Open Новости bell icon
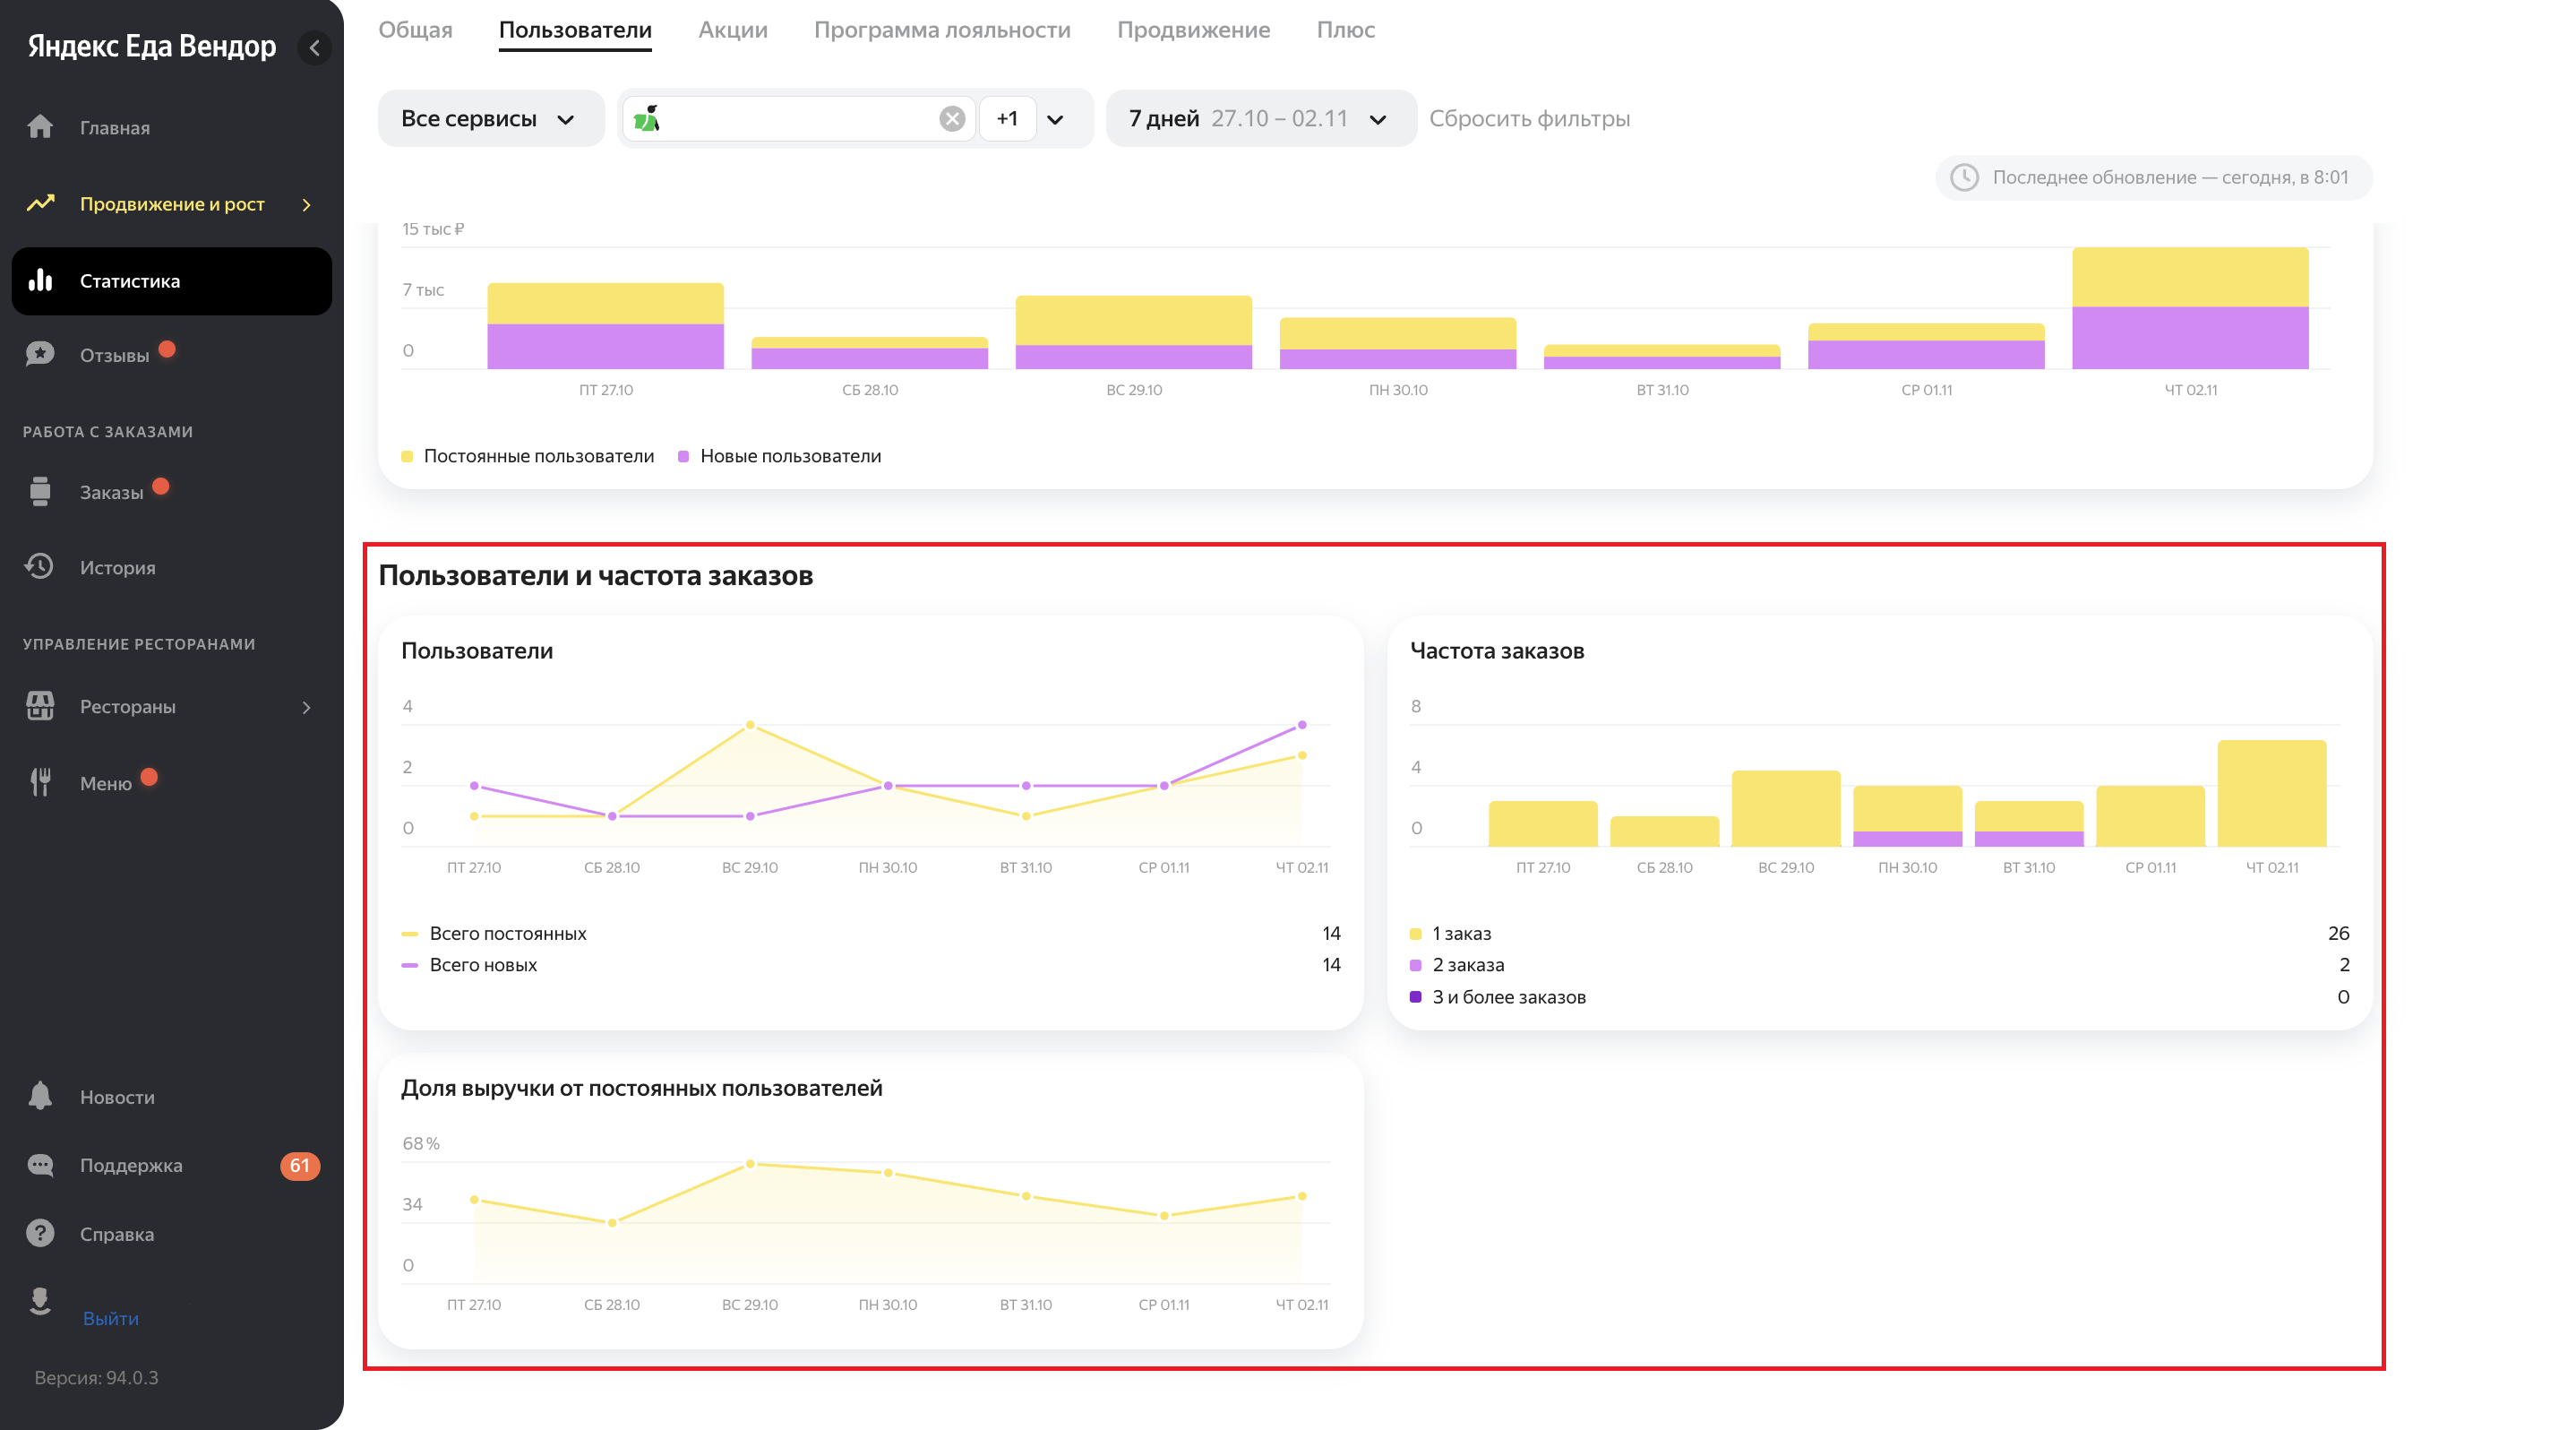 40,1097
